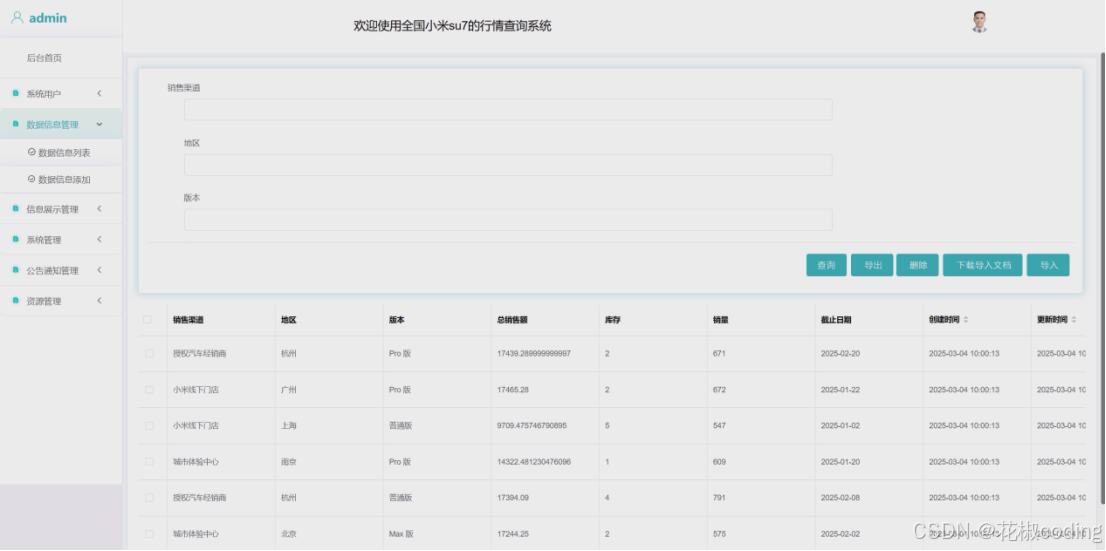This screenshot has height=551, width=1106.
Task: Open the 数据信息列表 submenu item
Action: coord(64,152)
